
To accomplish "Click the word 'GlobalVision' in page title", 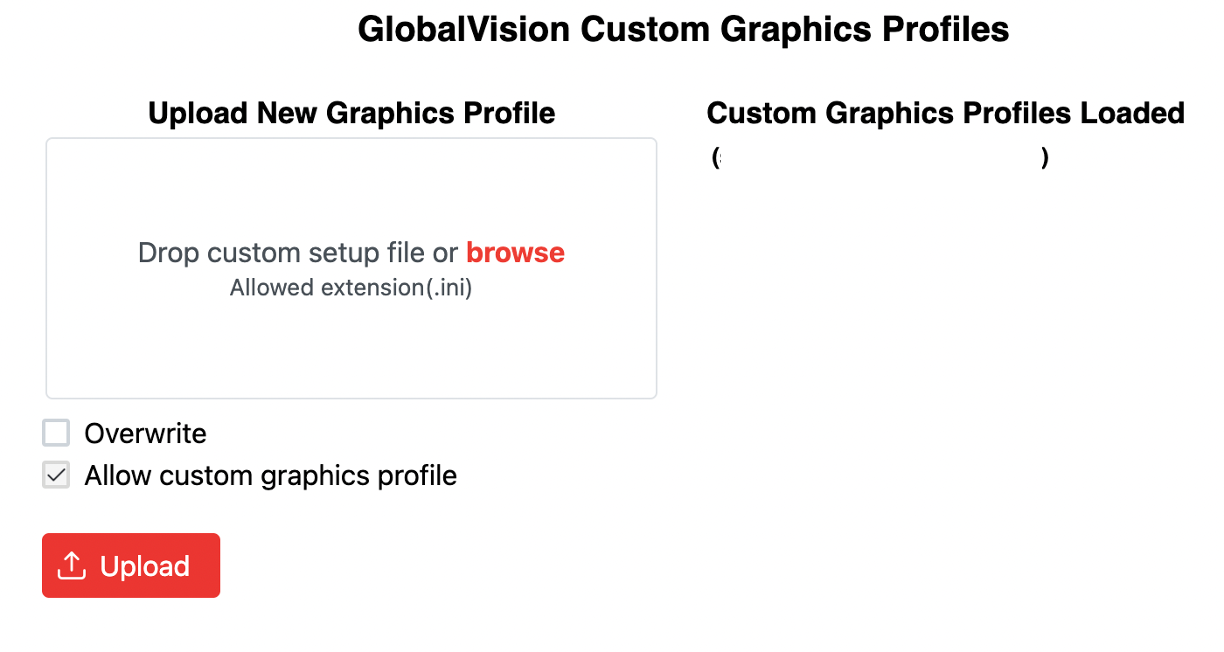I will click(465, 30).
